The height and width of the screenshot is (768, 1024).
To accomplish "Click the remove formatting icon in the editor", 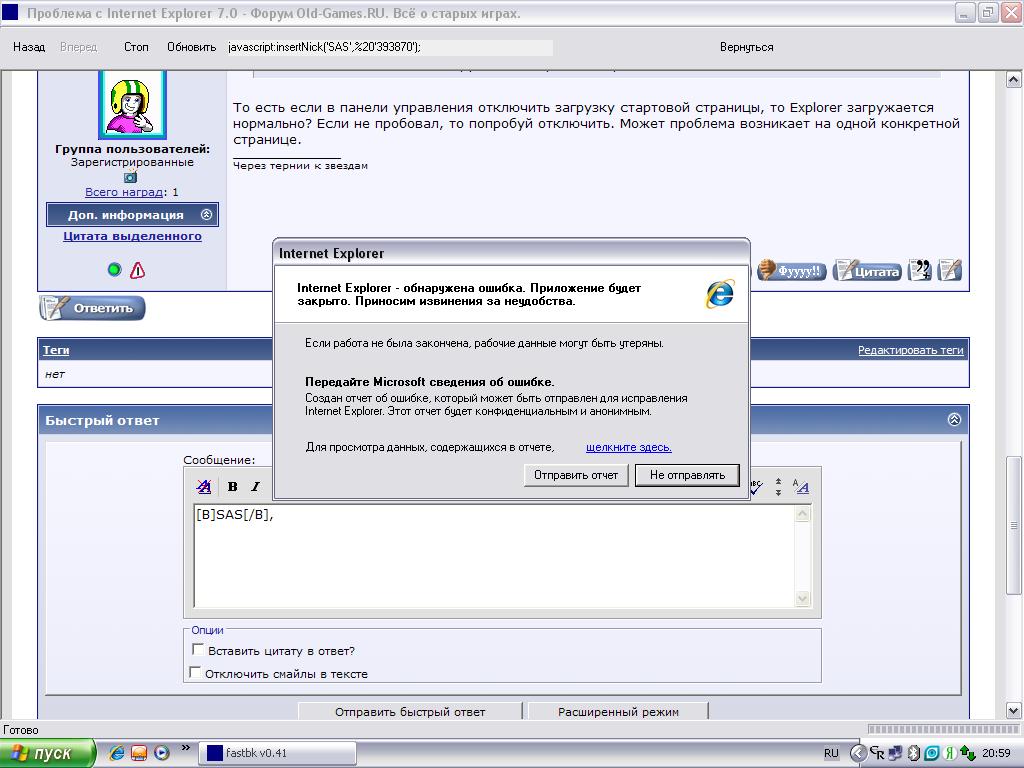I will click(204, 487).
